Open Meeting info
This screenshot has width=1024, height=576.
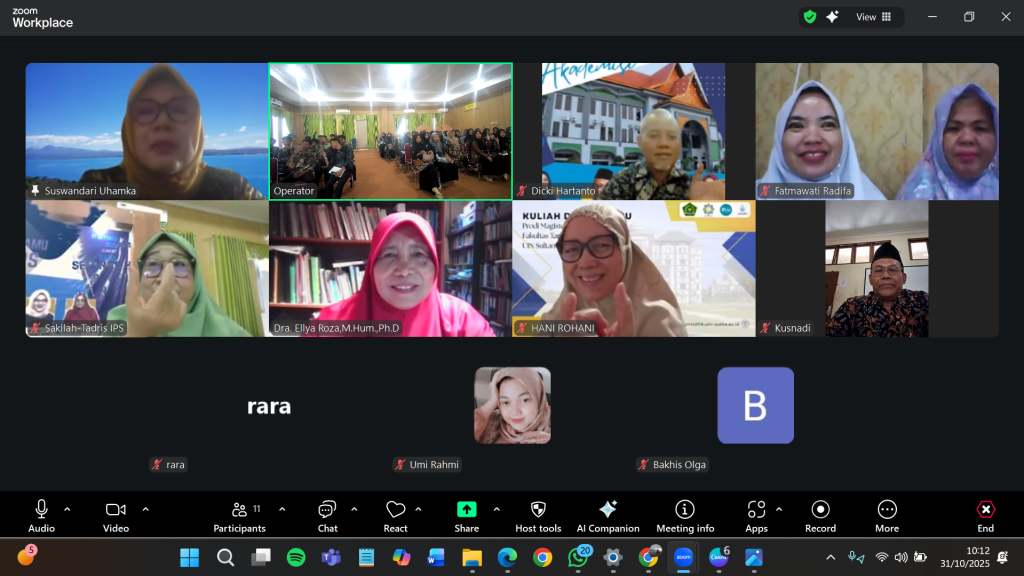[x=685, y=514]
